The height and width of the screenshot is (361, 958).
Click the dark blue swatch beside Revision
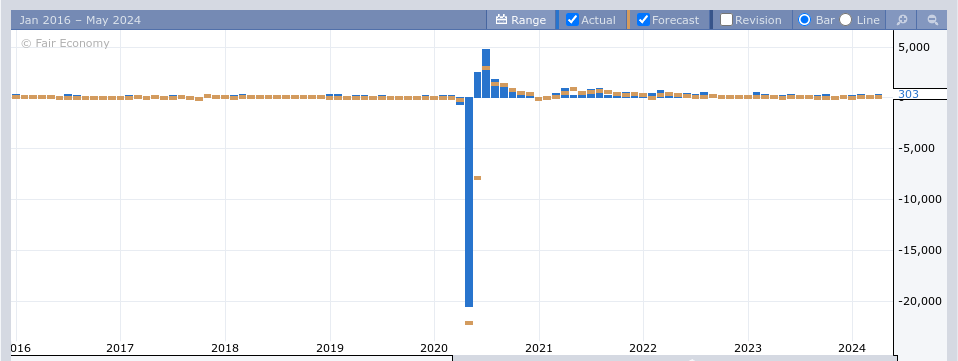pos(711,20)
